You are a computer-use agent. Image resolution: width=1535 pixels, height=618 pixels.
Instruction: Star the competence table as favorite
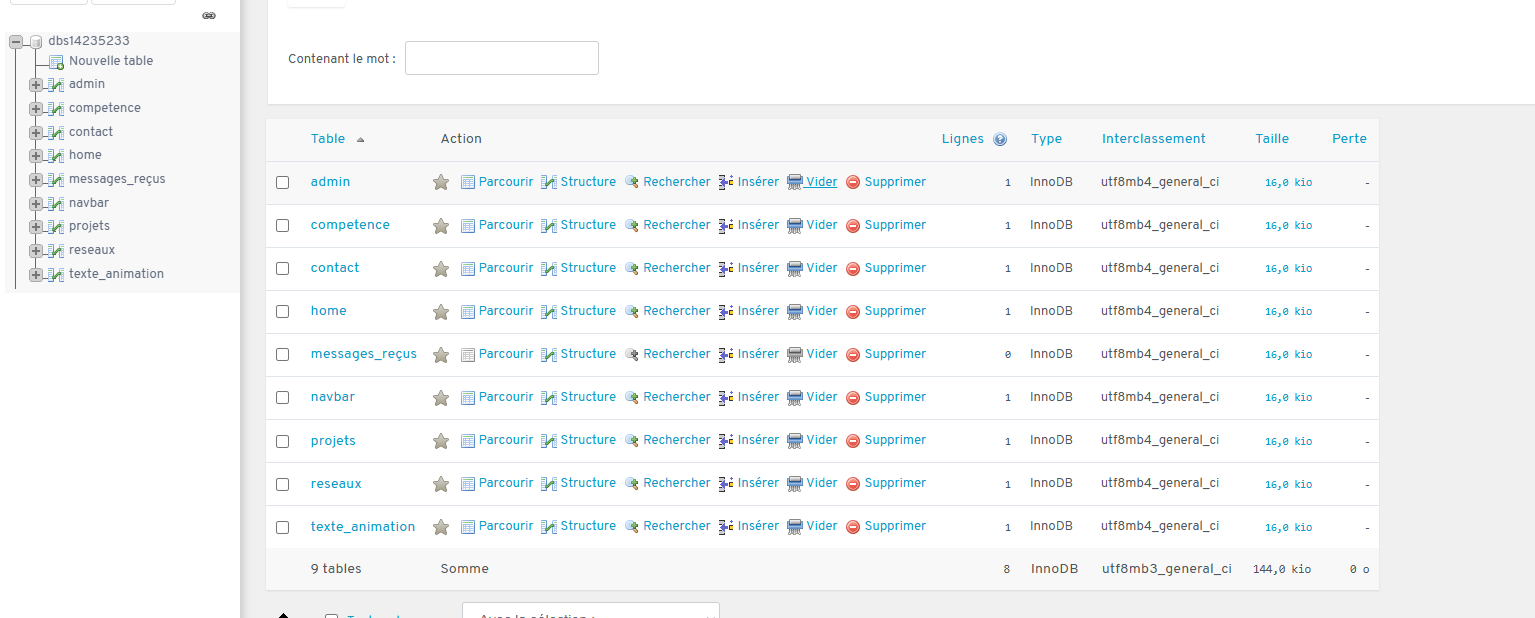click(441, 225)
